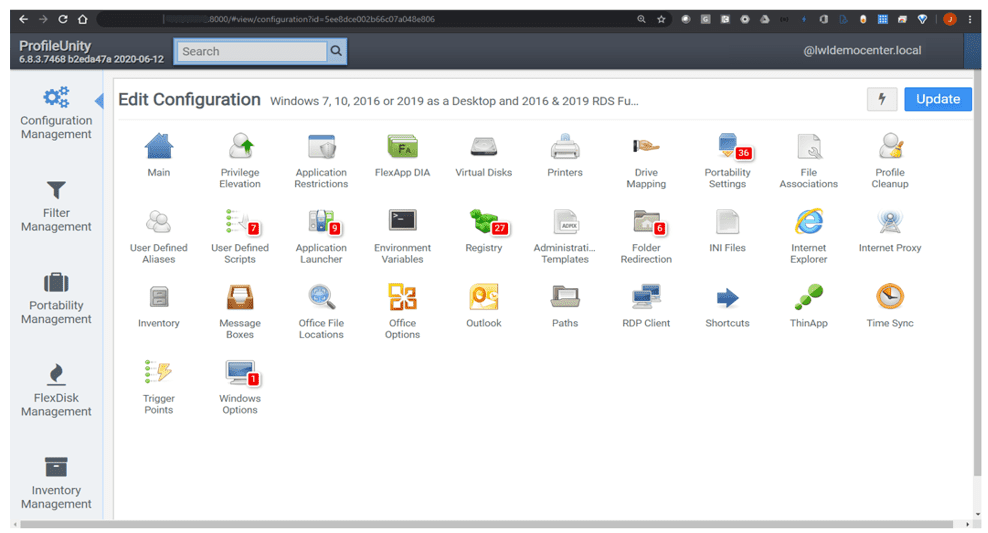The height and width of the screenshot is (533, 988).
Task: Open the Time Sync icon
Action: coord(889,297)
